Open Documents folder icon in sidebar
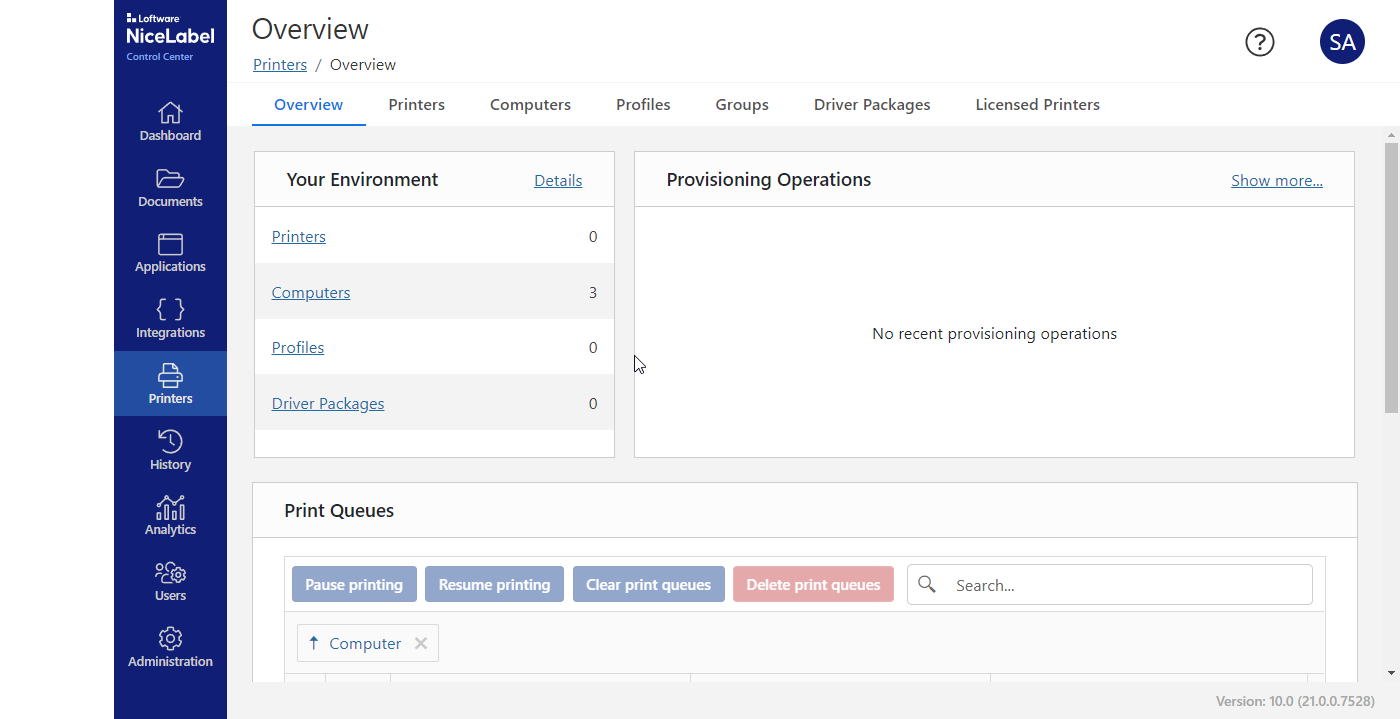Viewport: 1400px width, 719px height. (x=170, y=179)
